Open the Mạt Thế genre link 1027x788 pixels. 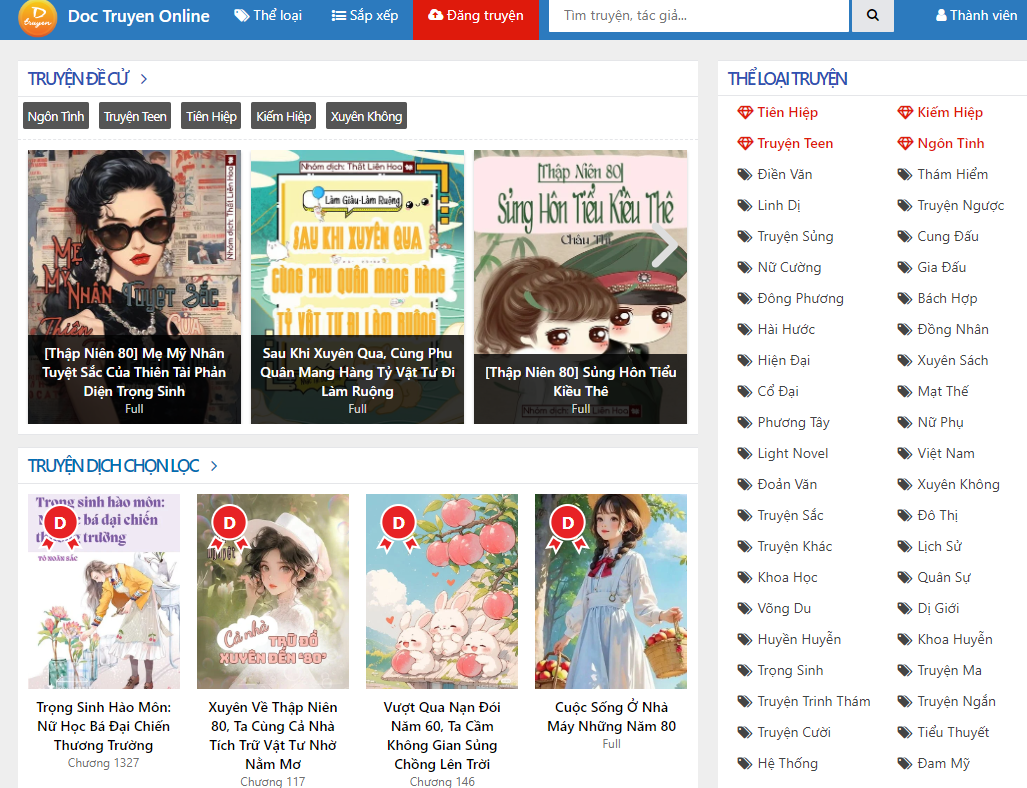(943, 392)
